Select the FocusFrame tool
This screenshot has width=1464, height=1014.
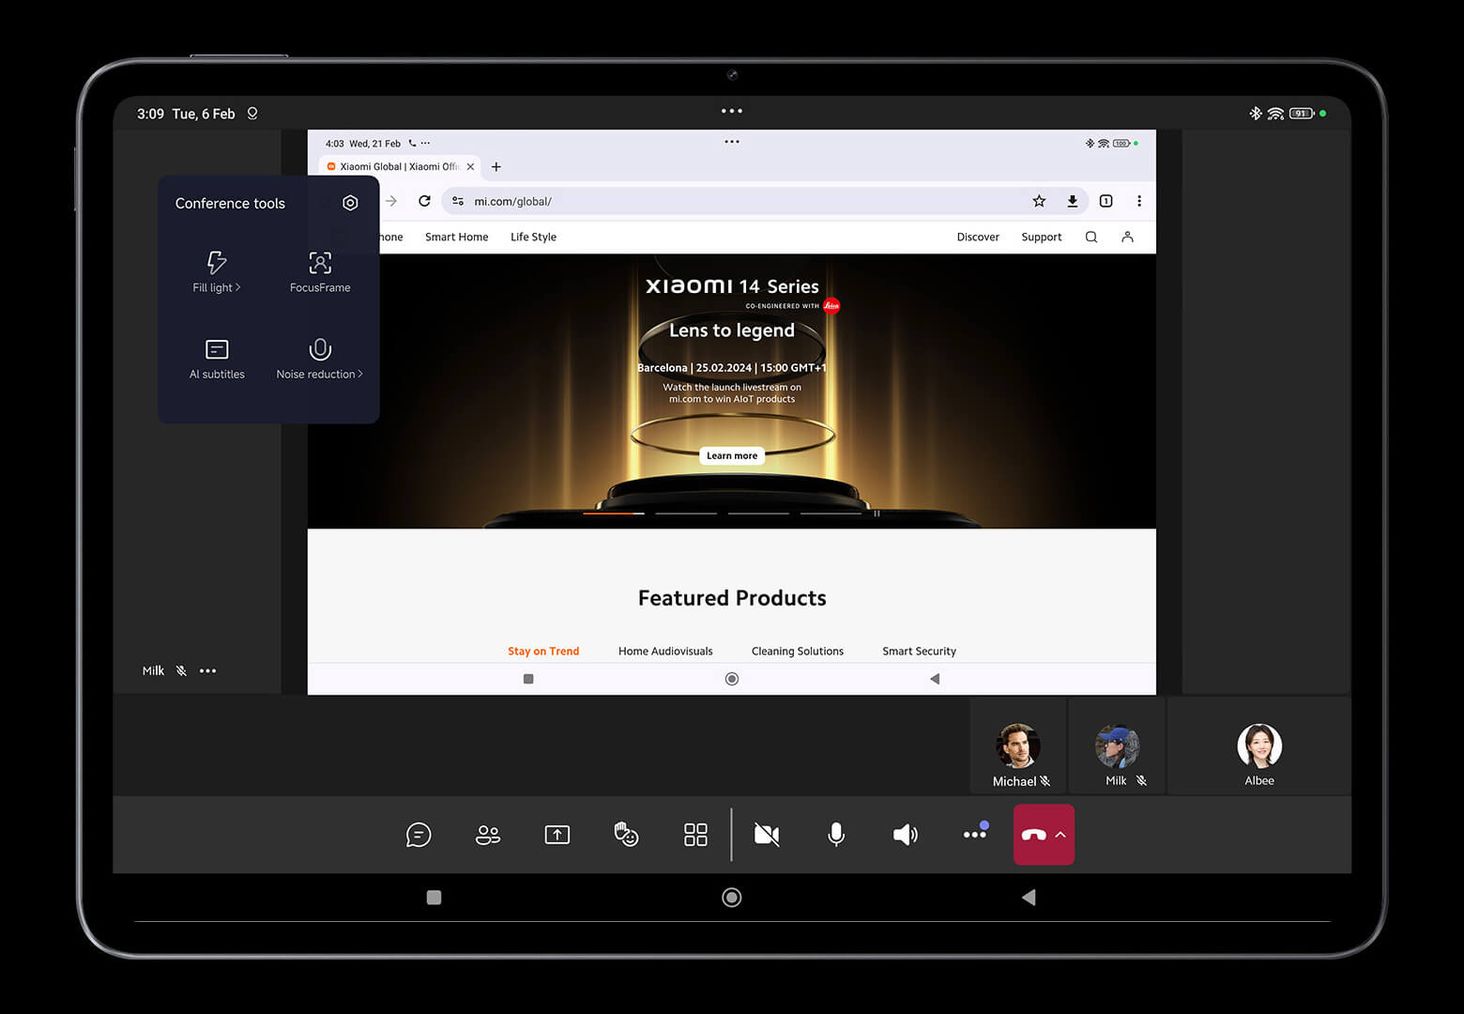(x=320, y=272)
